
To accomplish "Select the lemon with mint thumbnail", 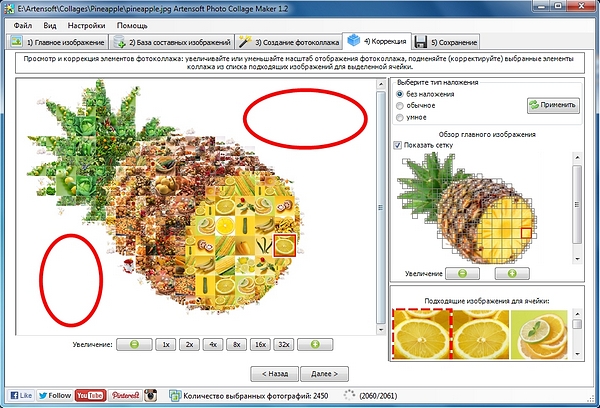I will point(539,335).
